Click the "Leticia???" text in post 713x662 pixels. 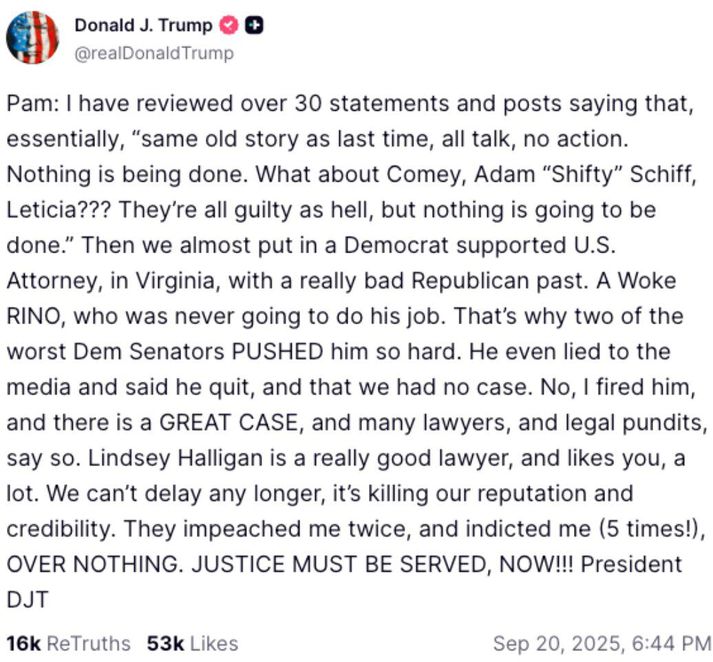coord(52,209)
